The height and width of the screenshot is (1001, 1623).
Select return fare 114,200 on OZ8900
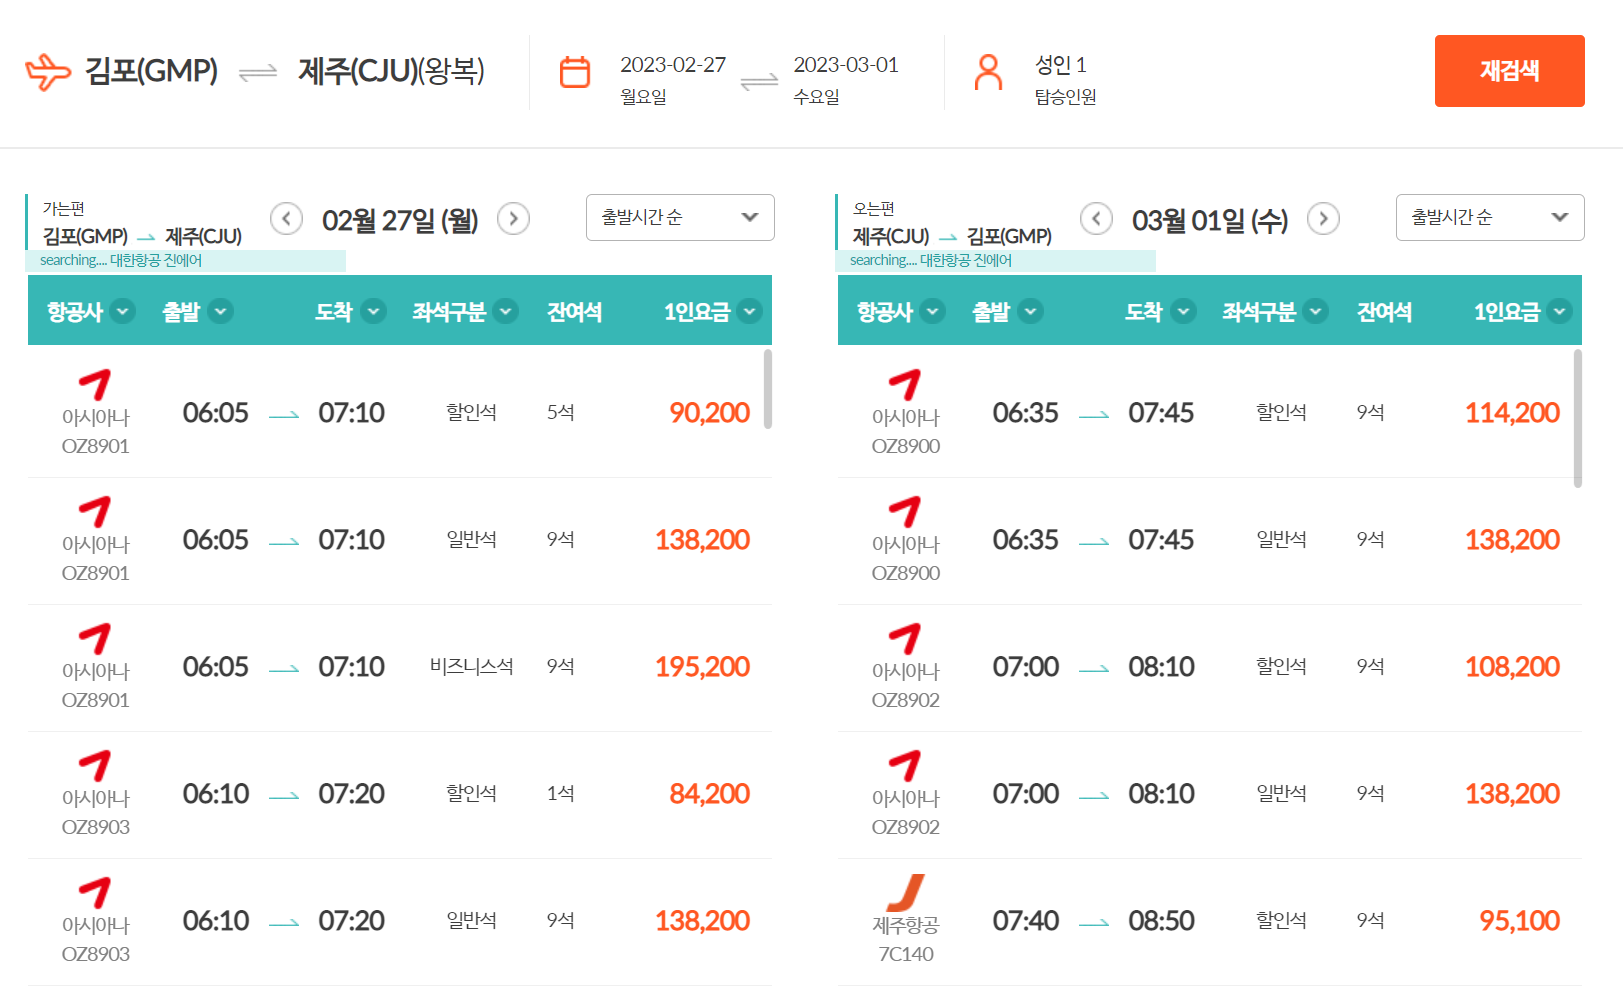click(x=1512, y=412)
